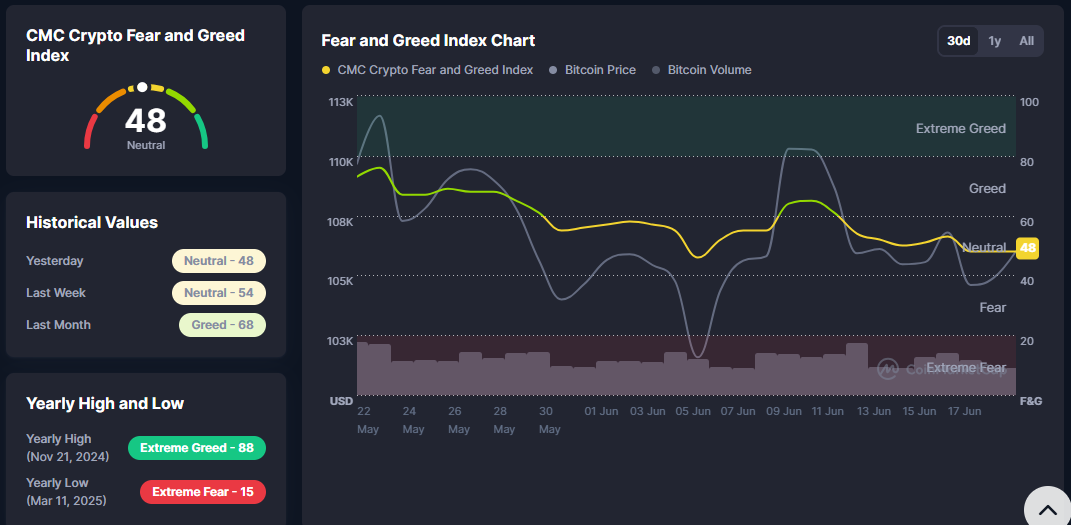1071x525 pixels.
Task: Toggle CMC Crypto Fear and Greed Index legend
Action: 427,70
